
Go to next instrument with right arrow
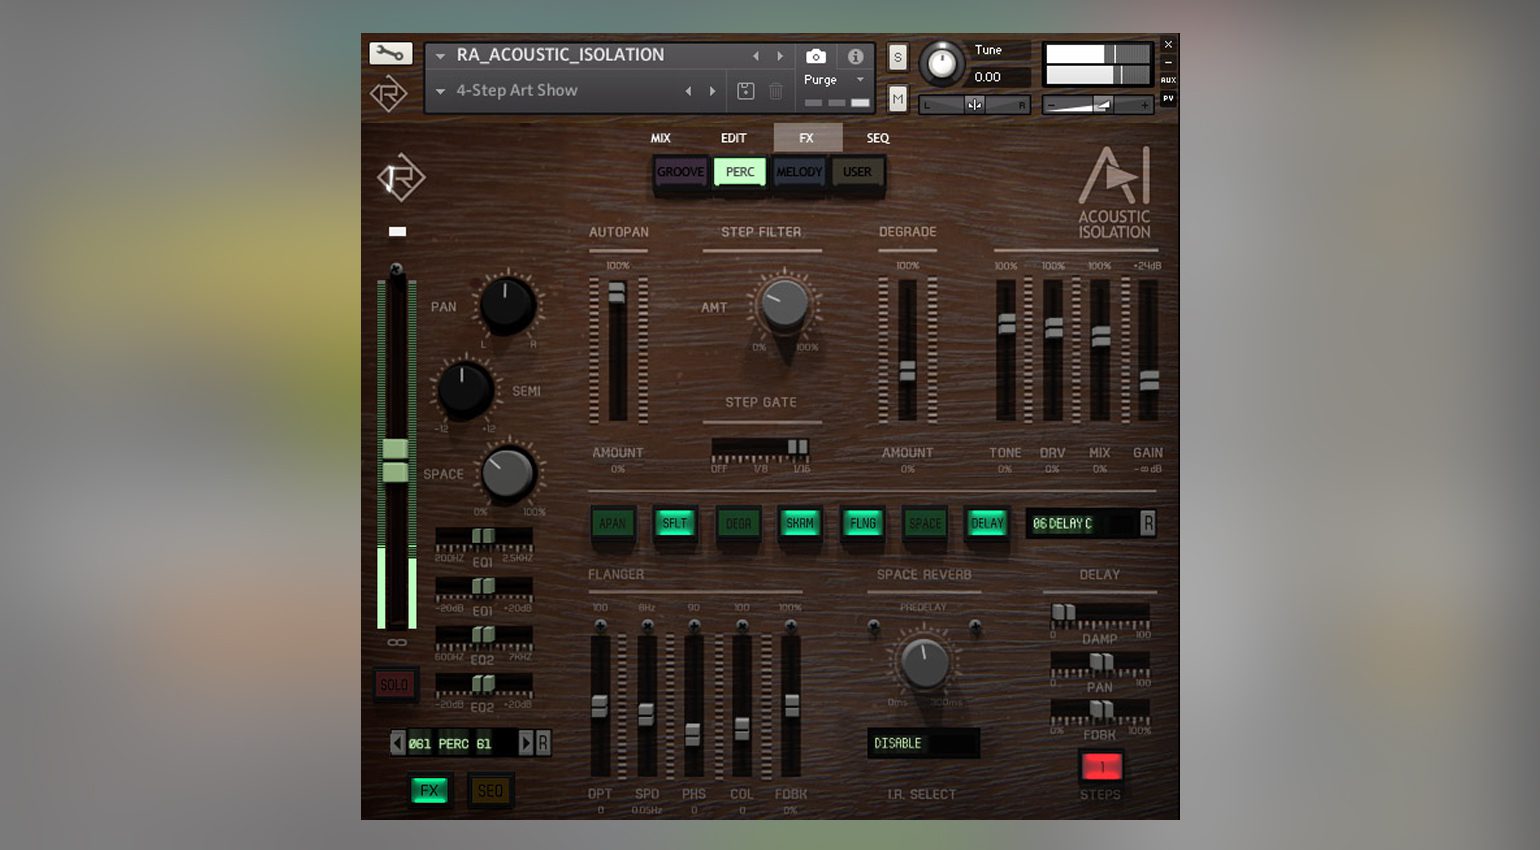[780, 56]
